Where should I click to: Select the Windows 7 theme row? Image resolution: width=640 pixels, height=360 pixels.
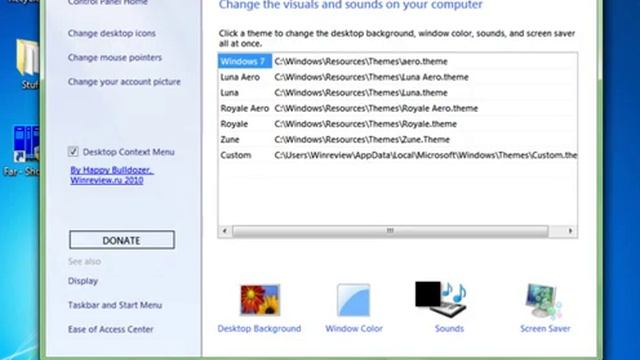[398, 61]
